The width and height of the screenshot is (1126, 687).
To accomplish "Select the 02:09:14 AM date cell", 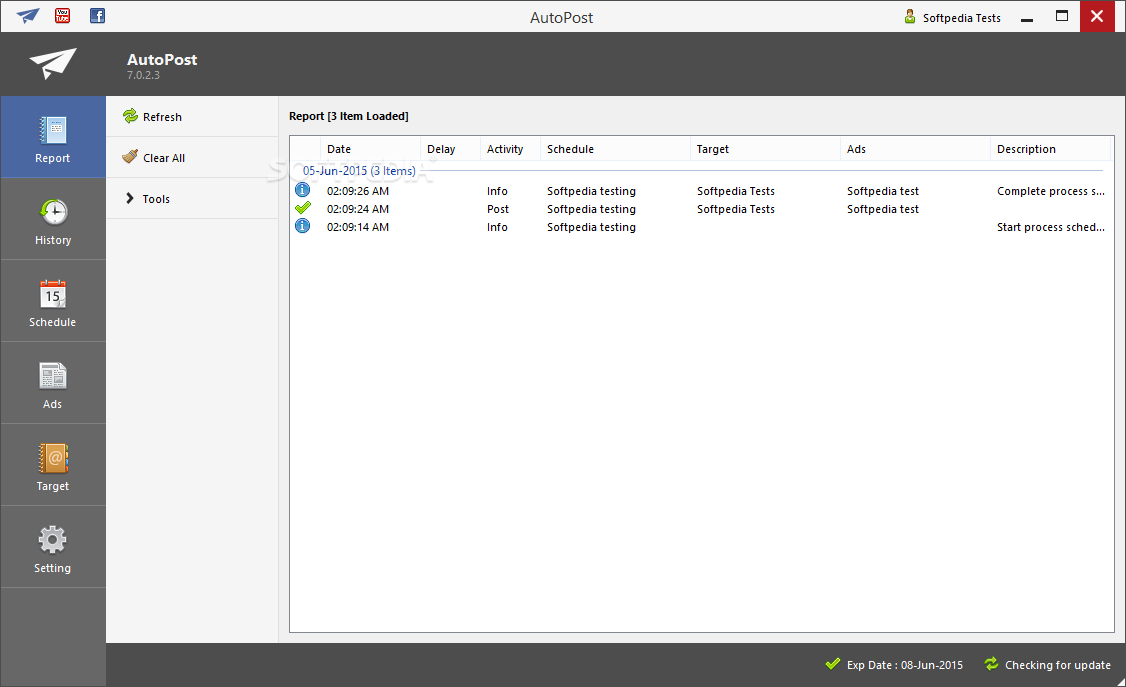I will pos(358,227).
